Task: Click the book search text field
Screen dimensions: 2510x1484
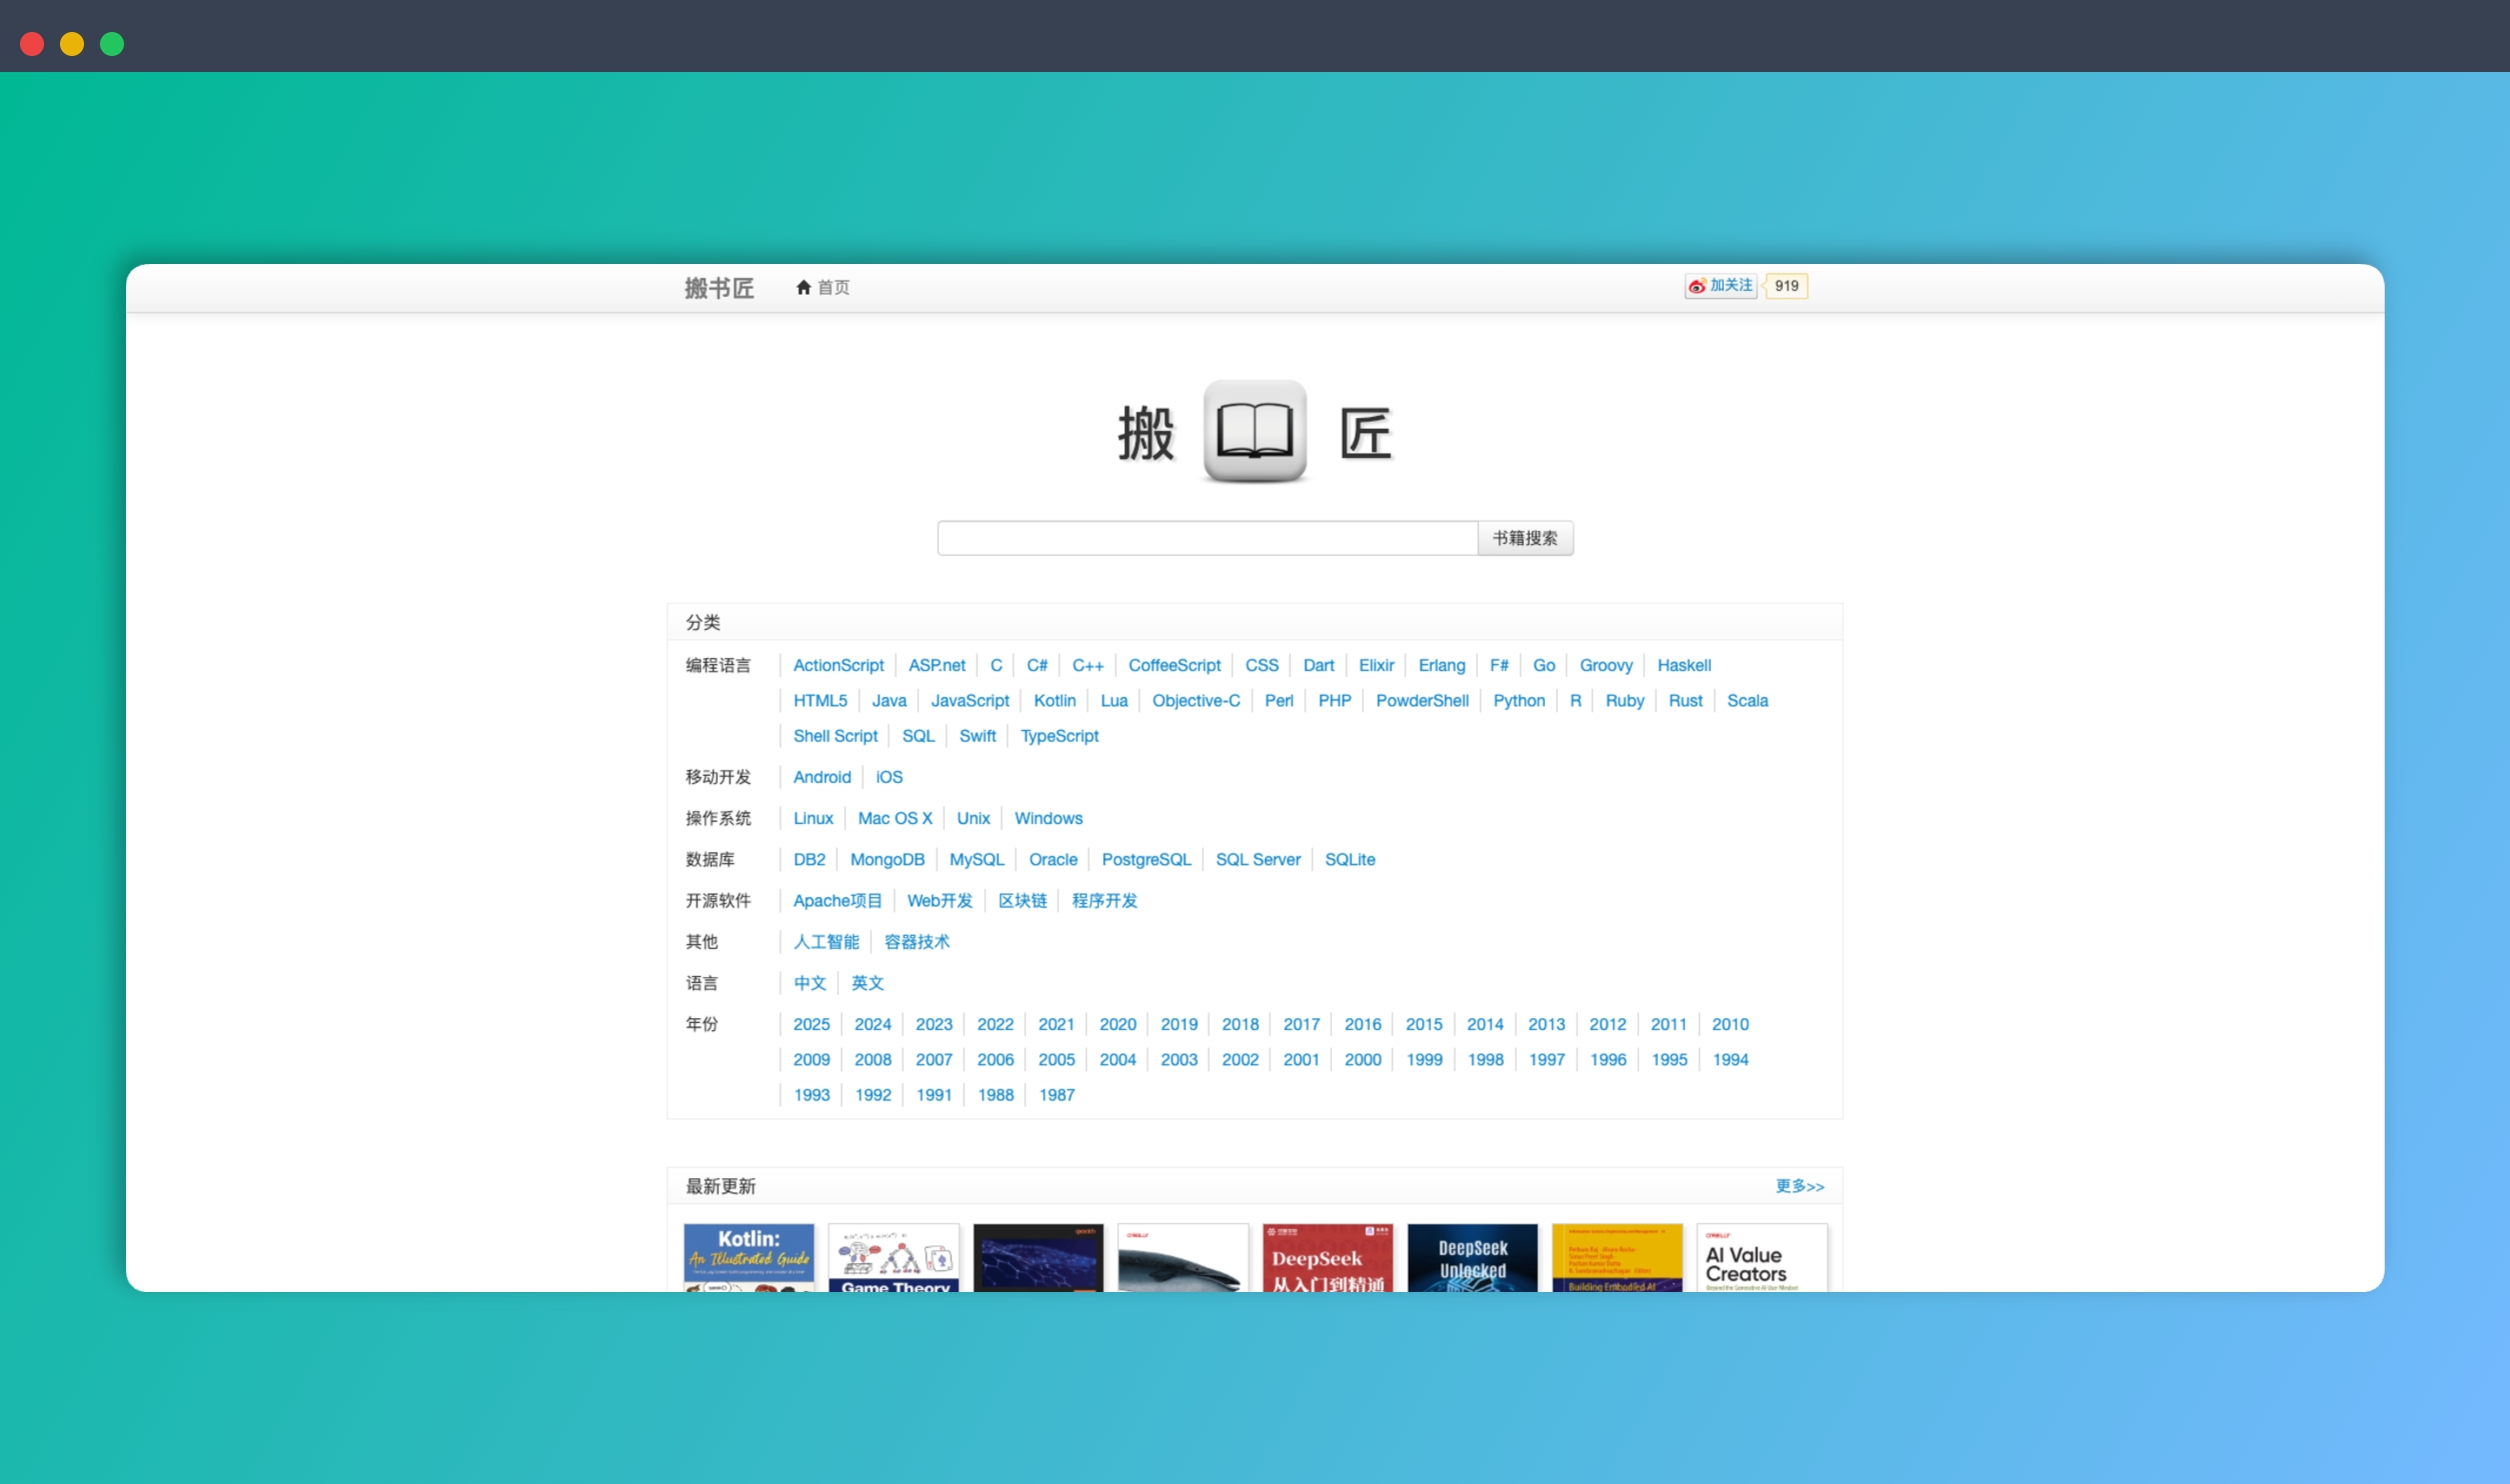Action: (1206, 538)
